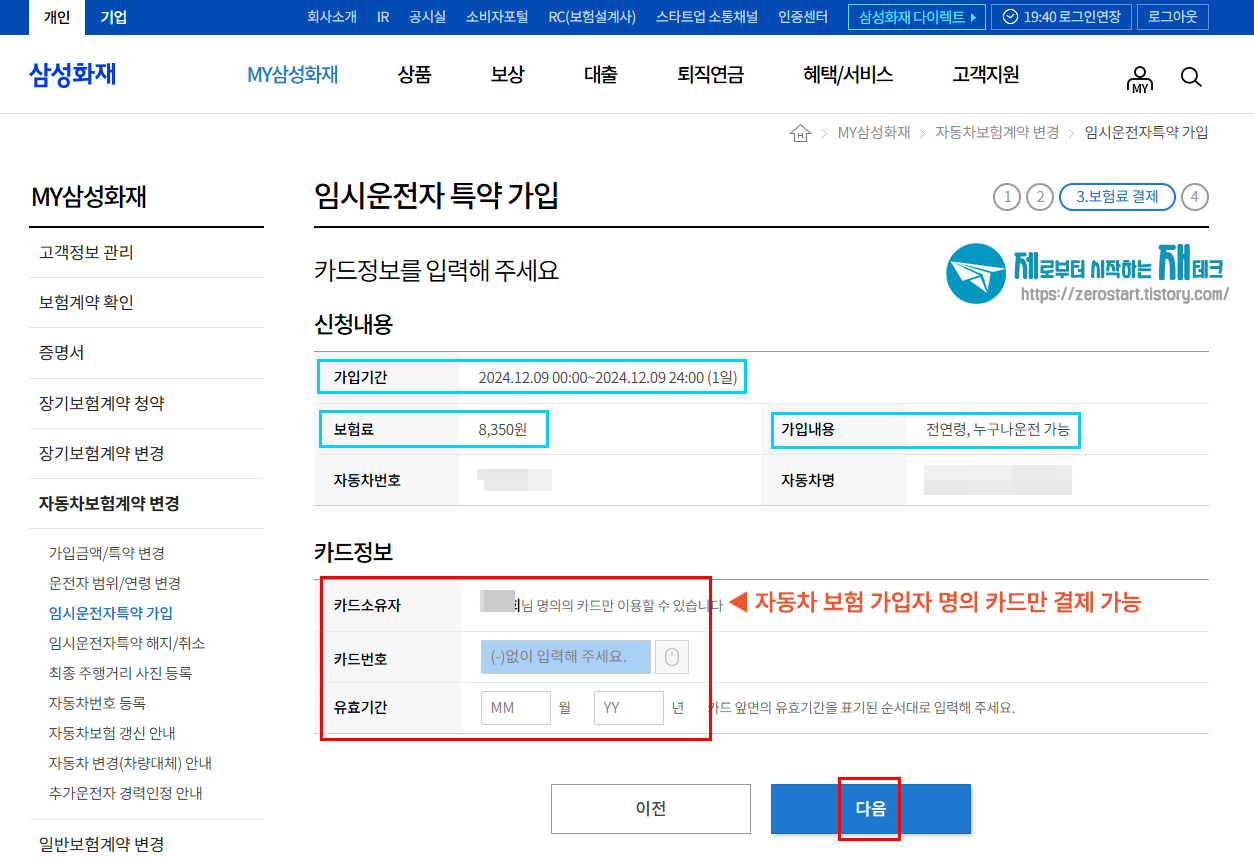
Task: Open 보험계약 확인 sidebar item
Action: 146,303
